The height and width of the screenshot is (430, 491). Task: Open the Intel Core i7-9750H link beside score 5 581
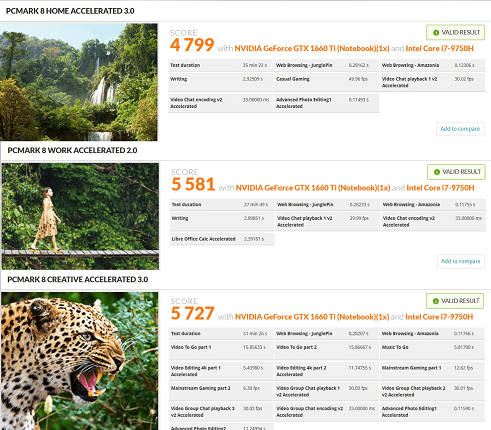pyautogui.click(x=440, y=188)
